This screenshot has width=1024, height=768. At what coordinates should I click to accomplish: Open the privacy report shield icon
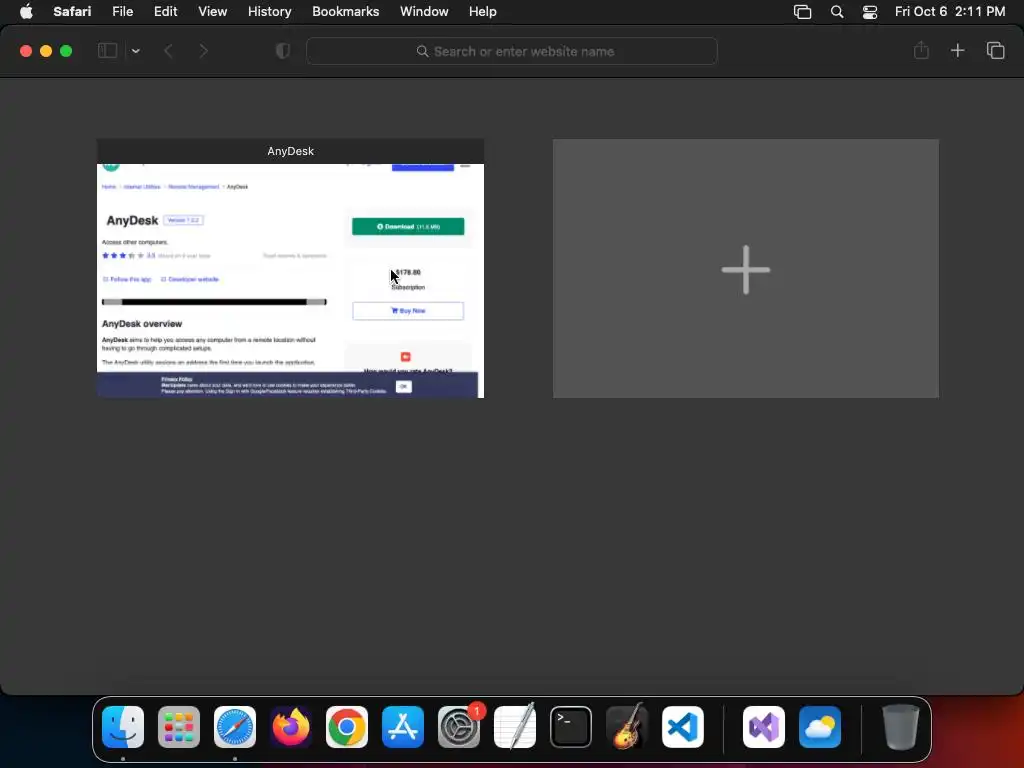(x=283, y=51)
